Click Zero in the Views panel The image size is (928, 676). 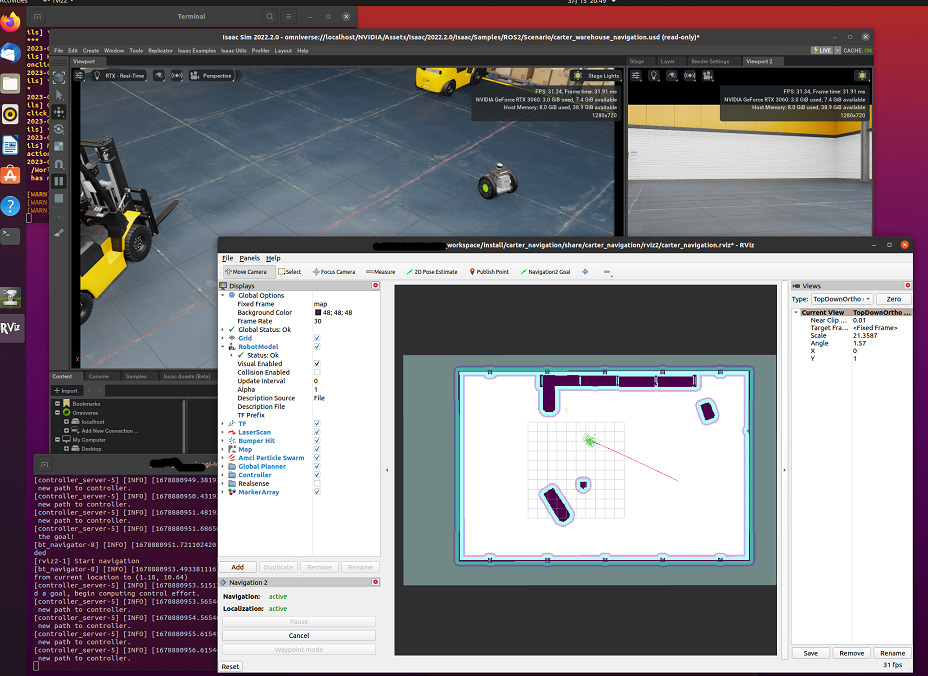(x=893, y=298)
